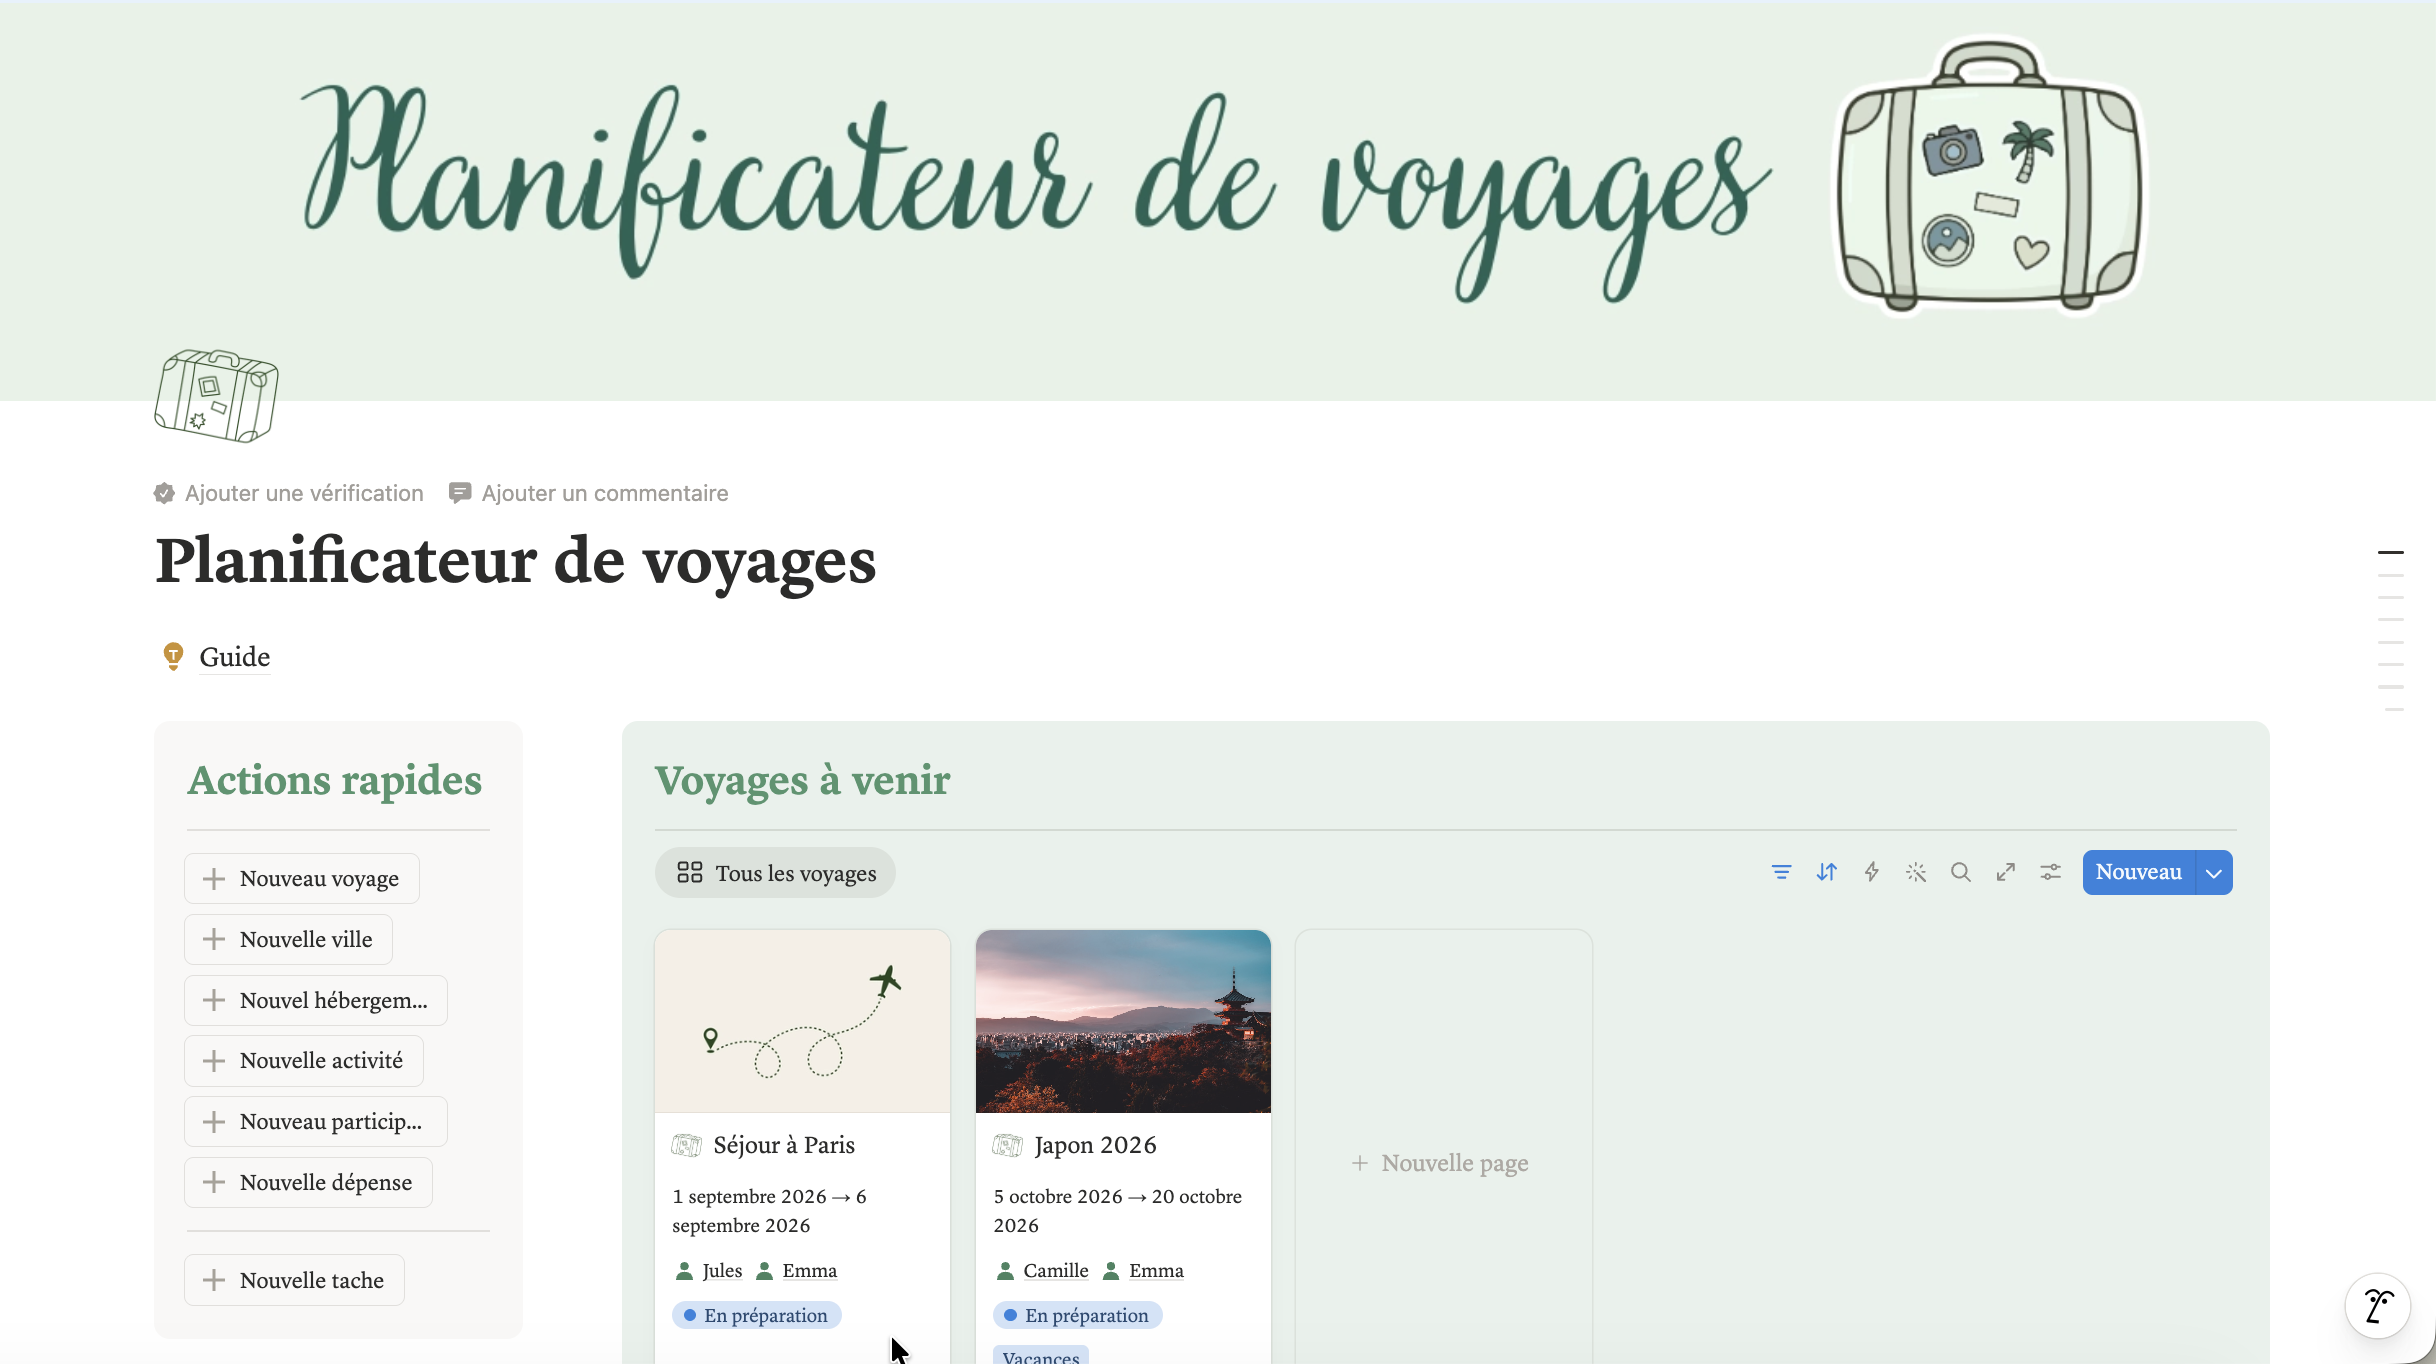This screenshot has width=2436, height=1364.
Task: Open the filter icon in Voyages toolbar
Action: tap(1781, 872)
